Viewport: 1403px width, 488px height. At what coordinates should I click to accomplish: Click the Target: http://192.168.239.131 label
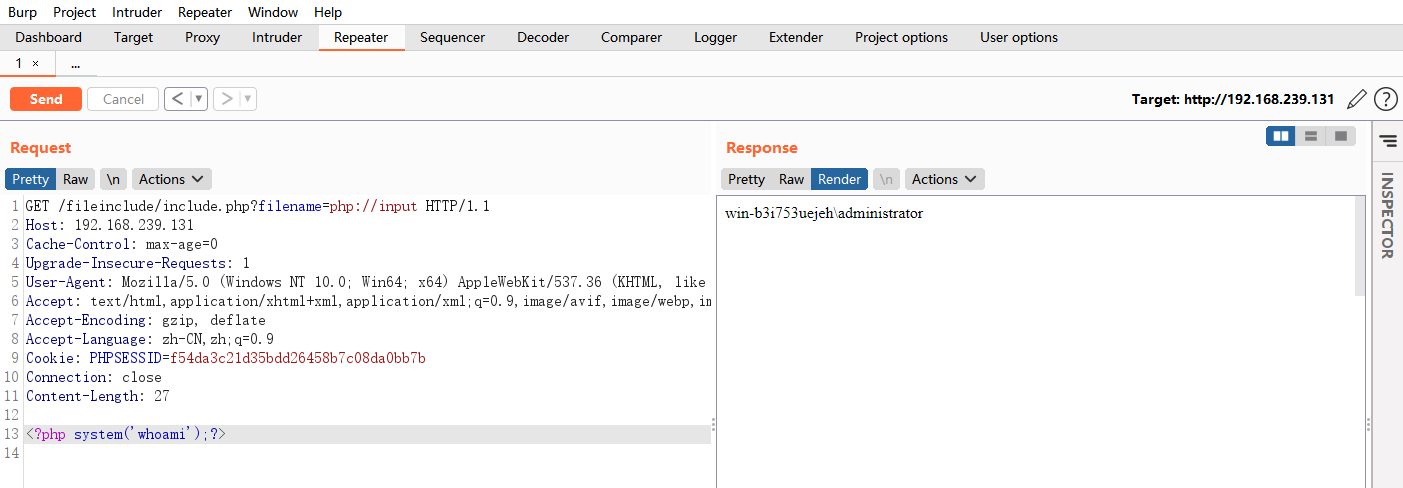pyautogui.click(x=1233, y=99)
